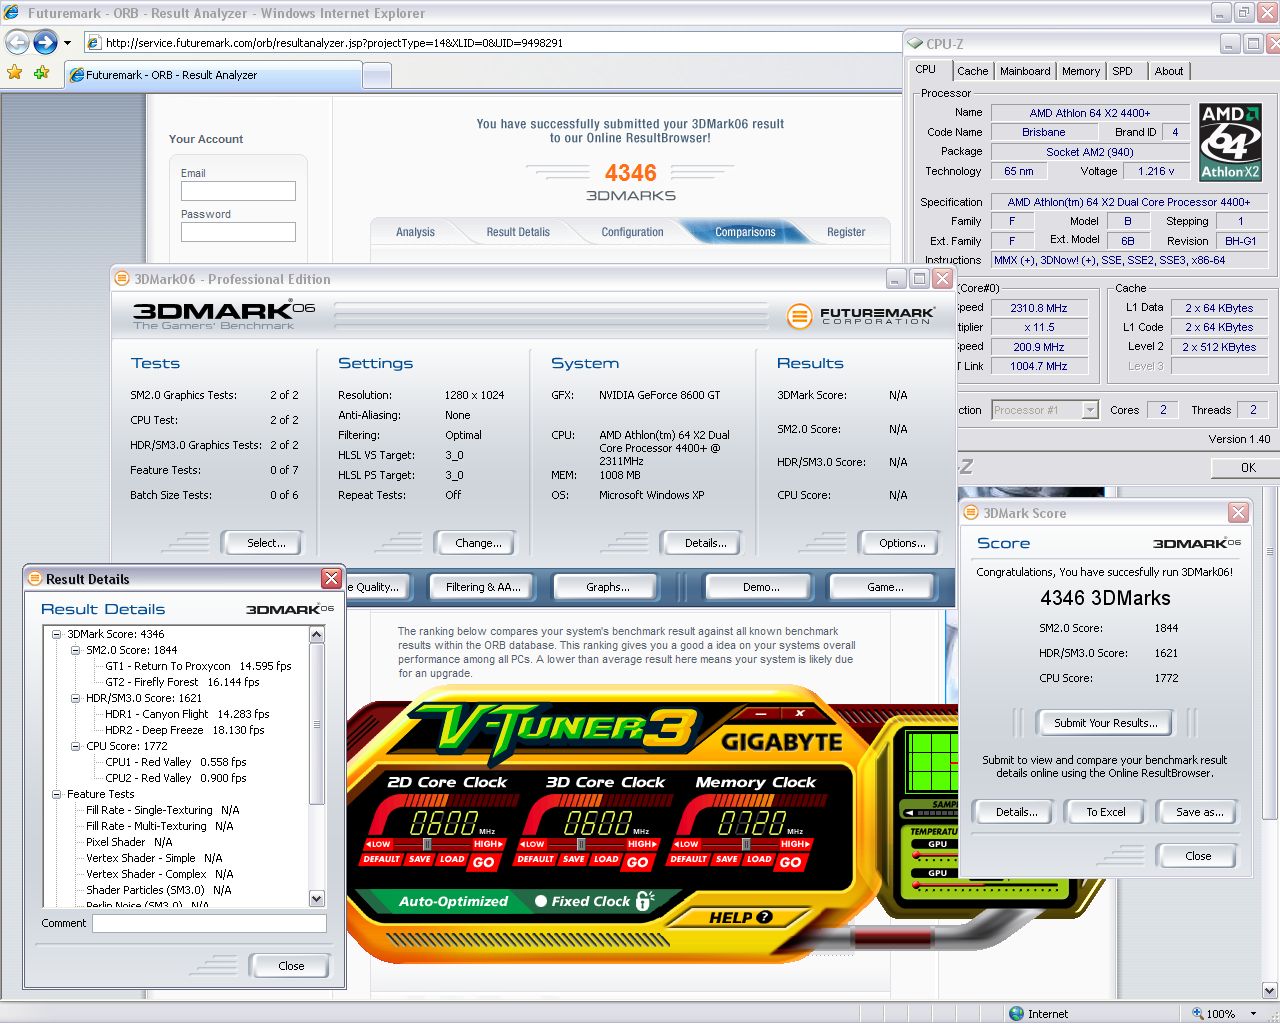This screenshot has height=1024, width=1280.
Task: Open the IE recent pages dropdown arrow
Action: point(67,43)
